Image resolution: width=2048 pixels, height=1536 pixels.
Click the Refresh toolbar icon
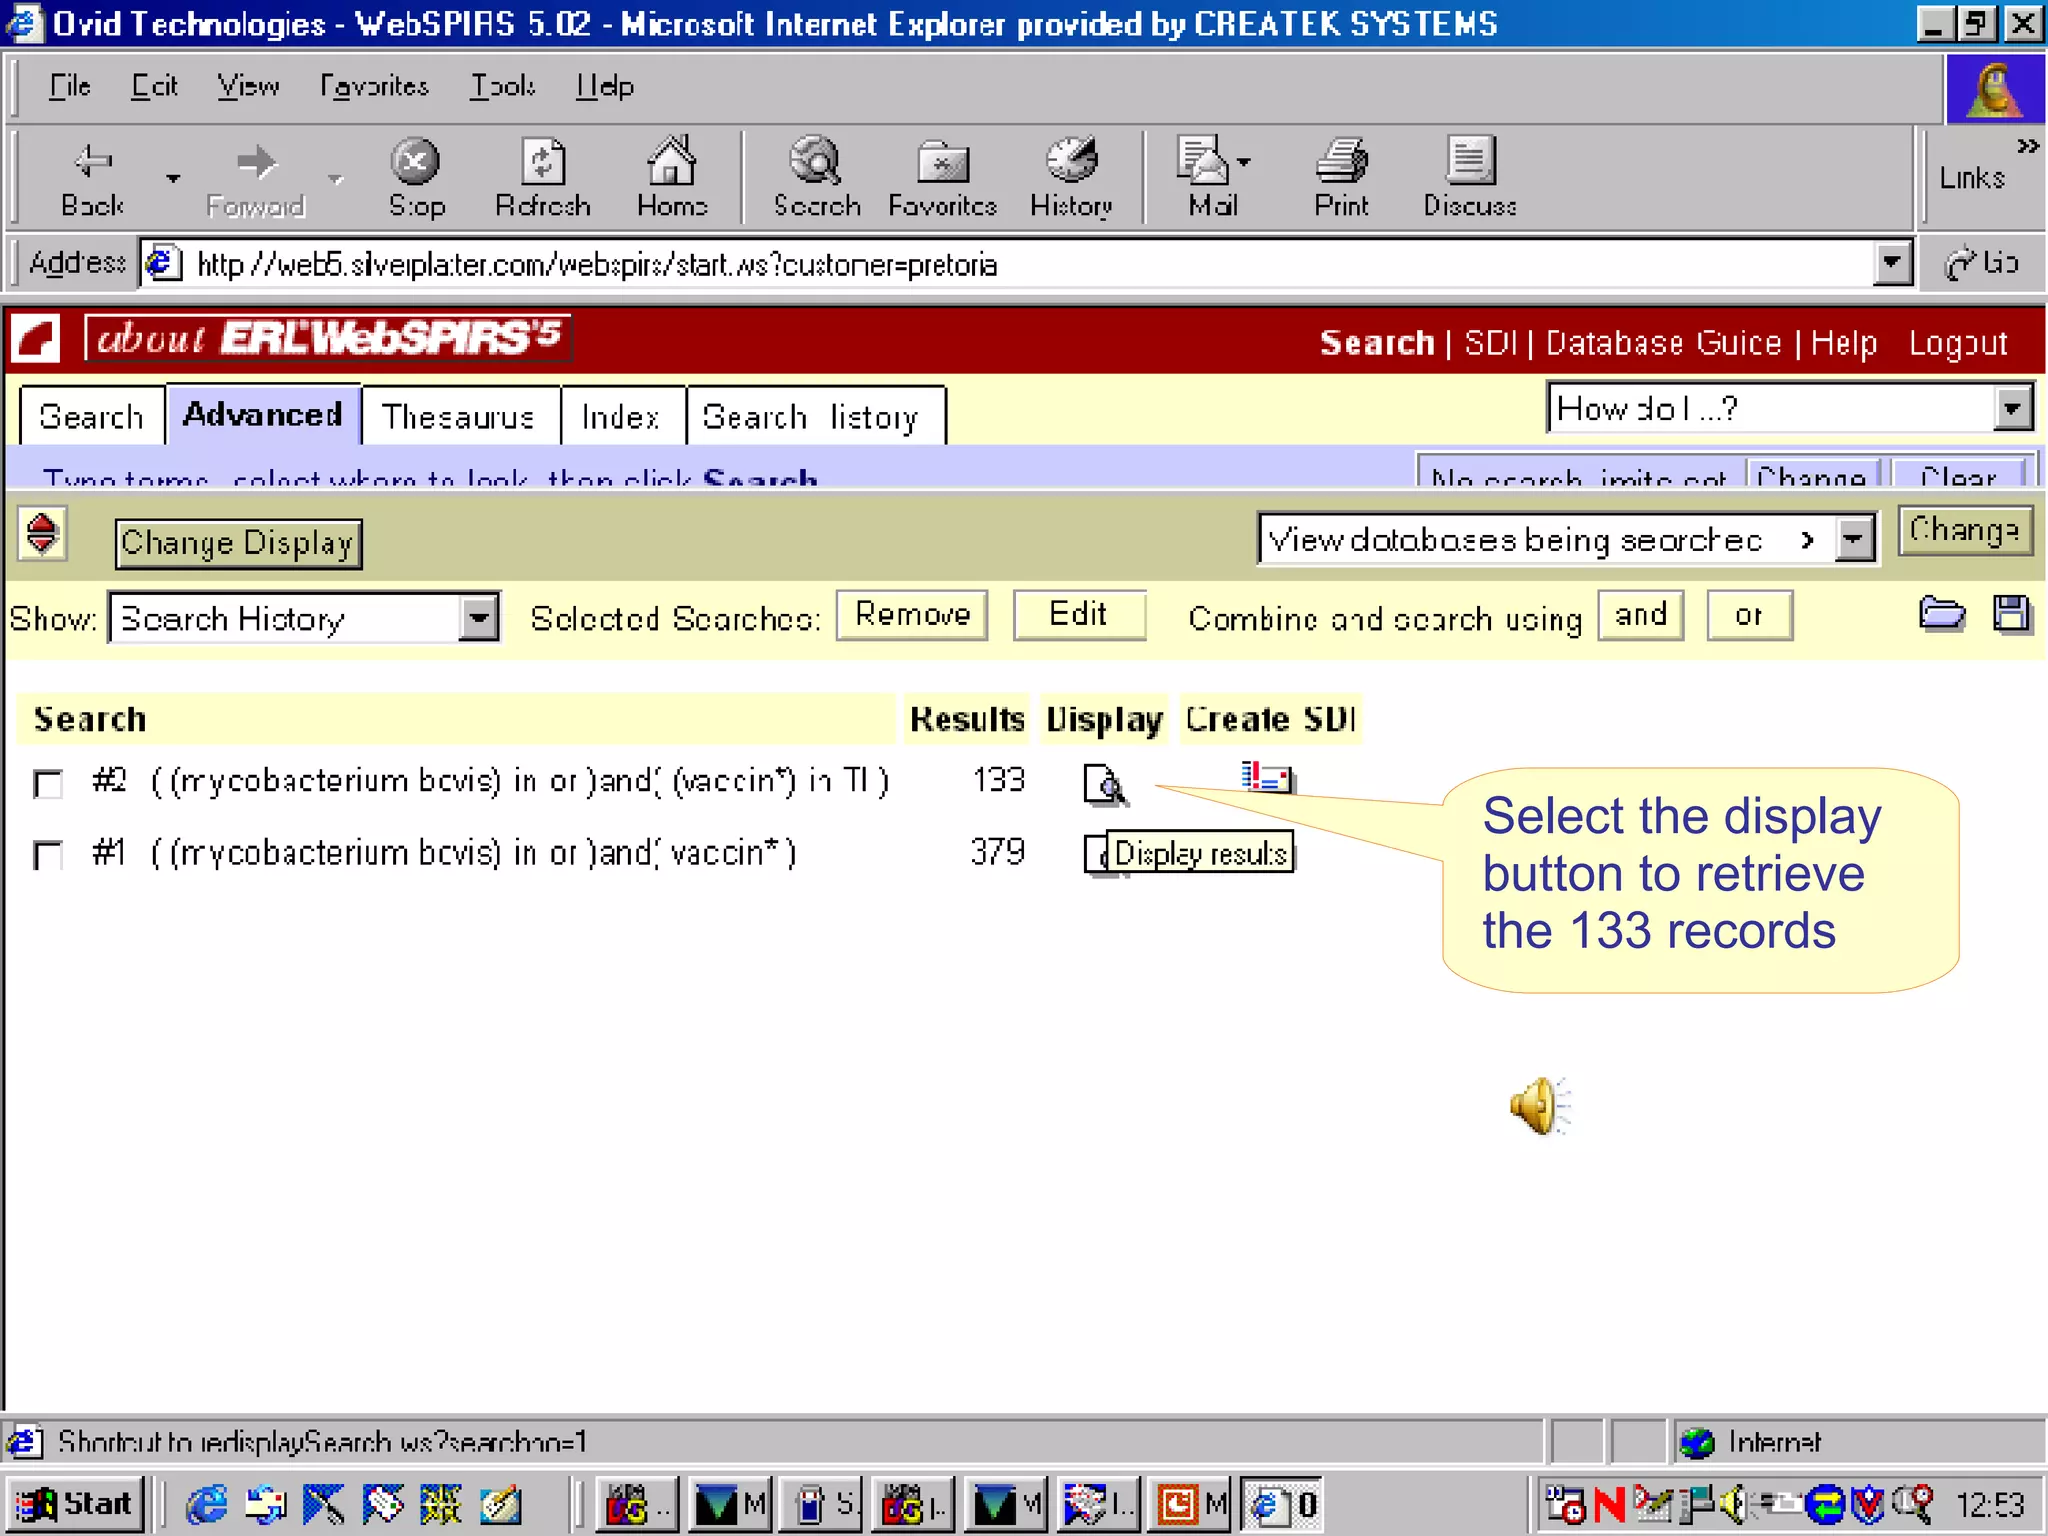pos(543,178)
